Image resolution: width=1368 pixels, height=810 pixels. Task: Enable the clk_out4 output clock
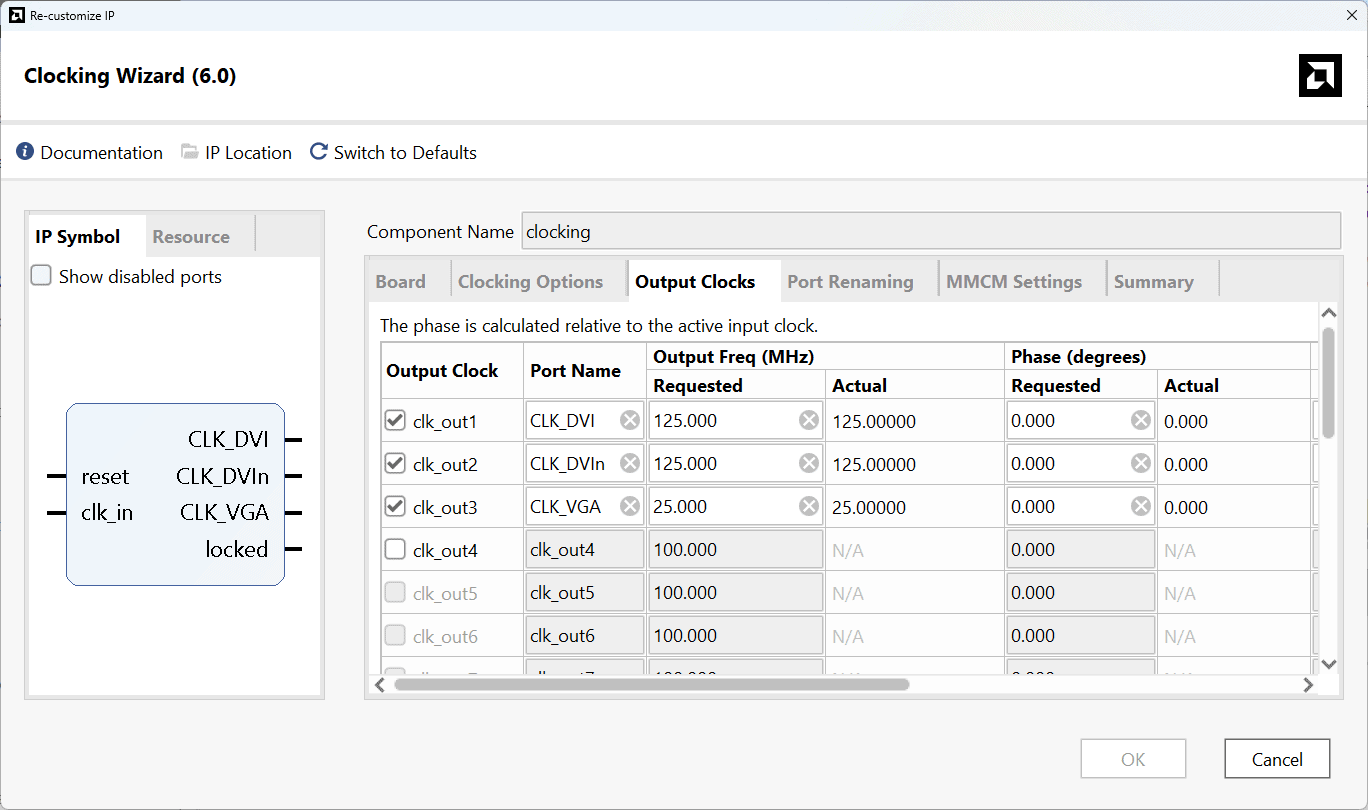pyautogui.click(x=395, y=550)
